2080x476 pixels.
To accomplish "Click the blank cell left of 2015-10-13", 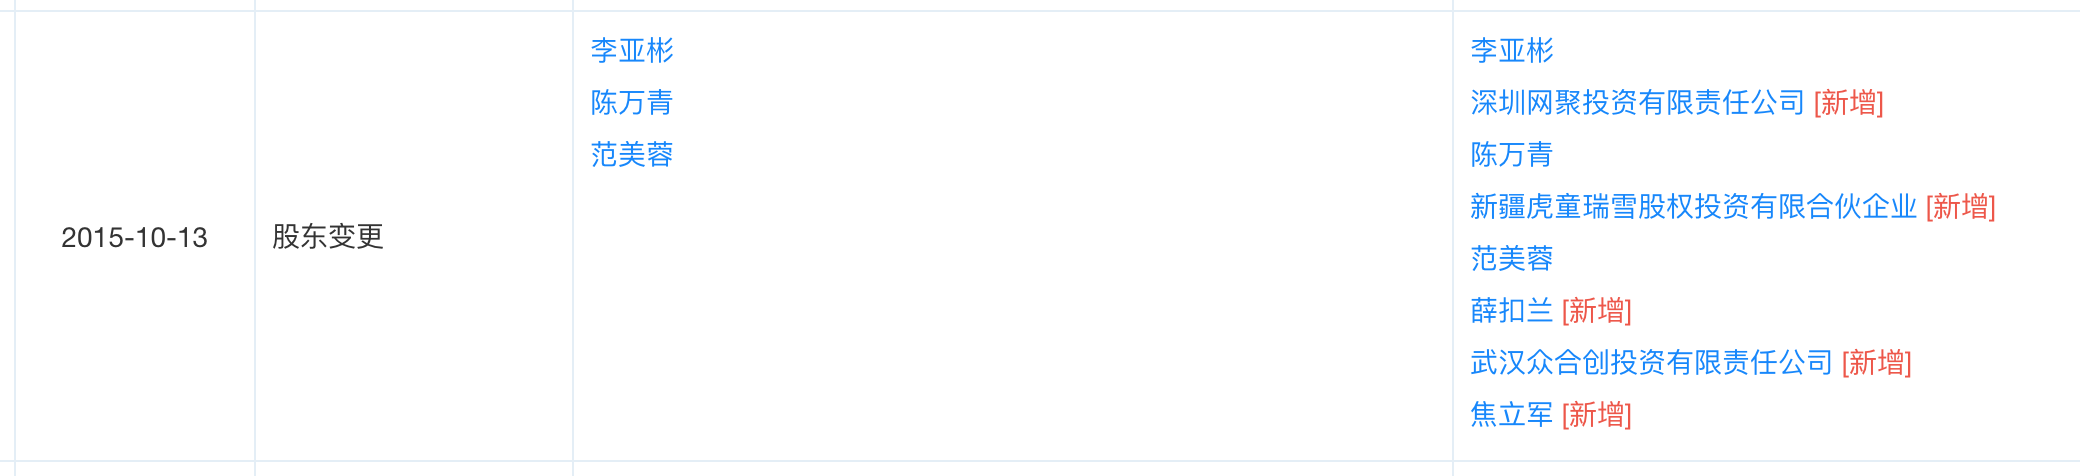I will coord(7,237).
